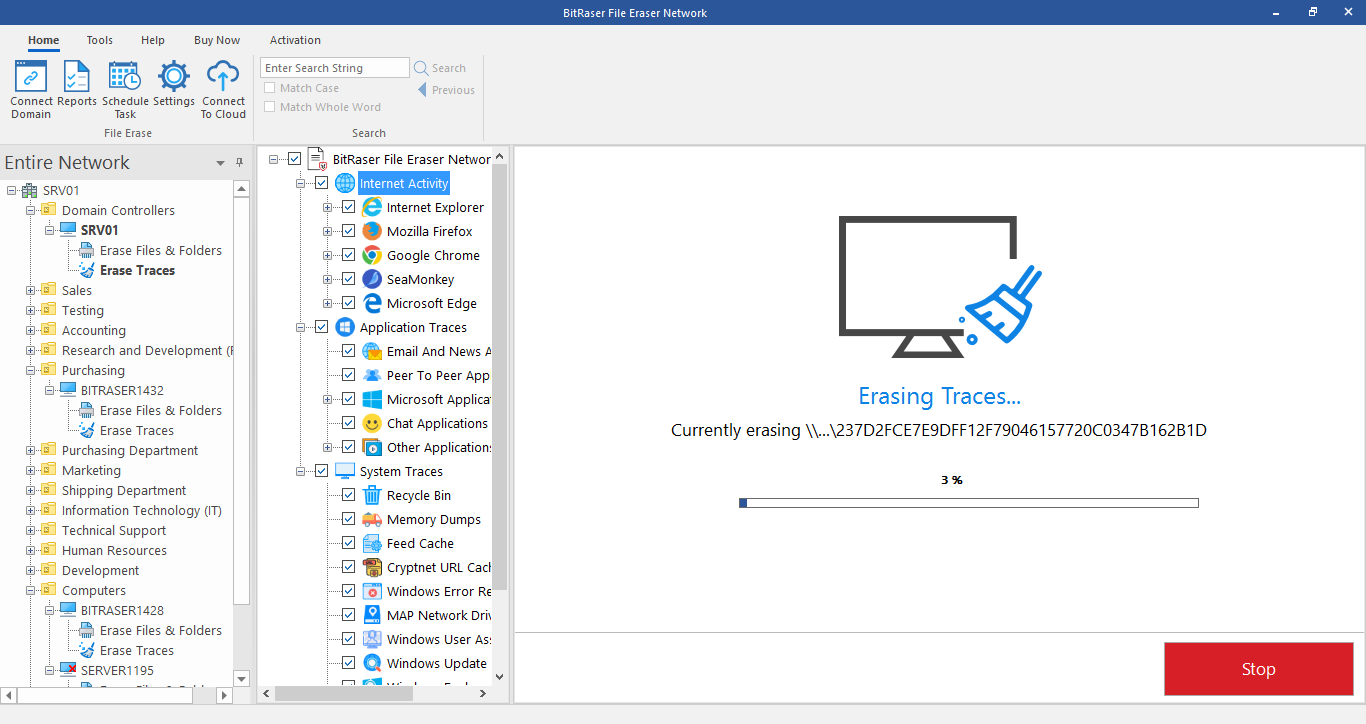Click the MAP Network Drive icon

click(x=372, y=615)
